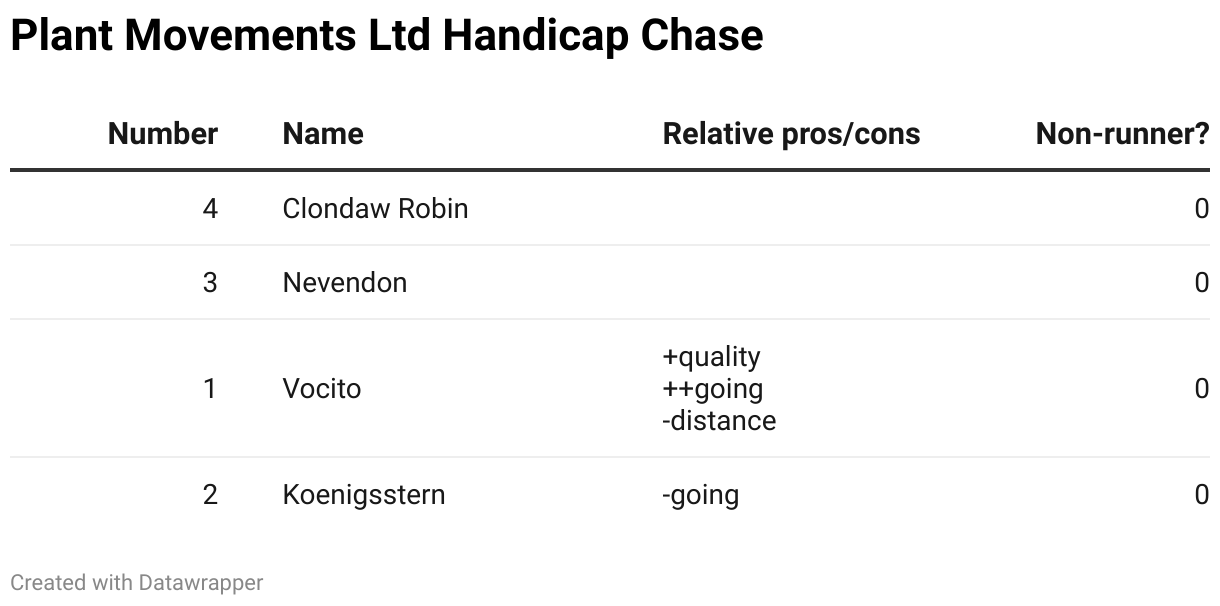Click the Non-runner? column header
1220x606 pixels.
pyautogui.click(x=1122, y=134)
